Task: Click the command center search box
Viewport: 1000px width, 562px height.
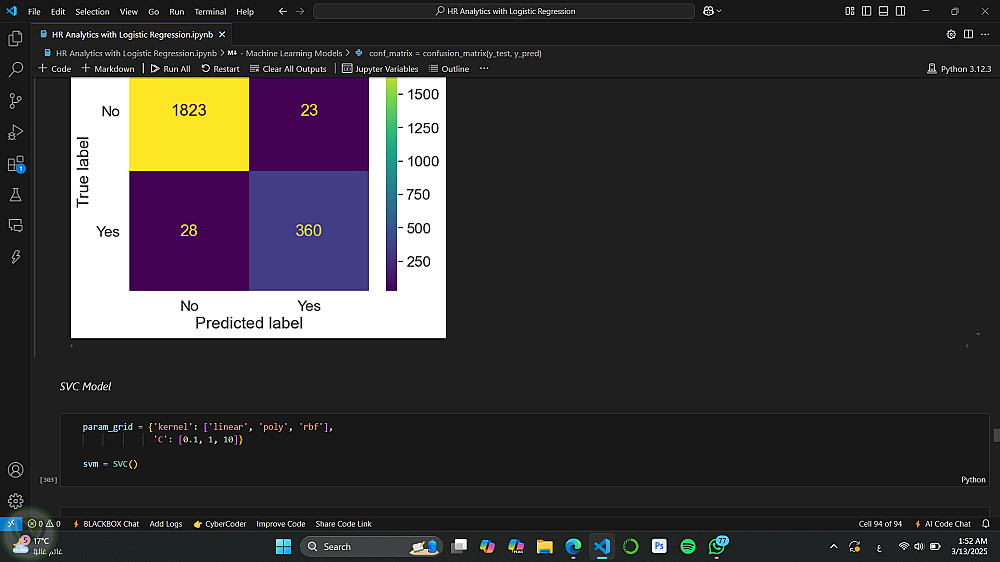Action: [504, 11]
